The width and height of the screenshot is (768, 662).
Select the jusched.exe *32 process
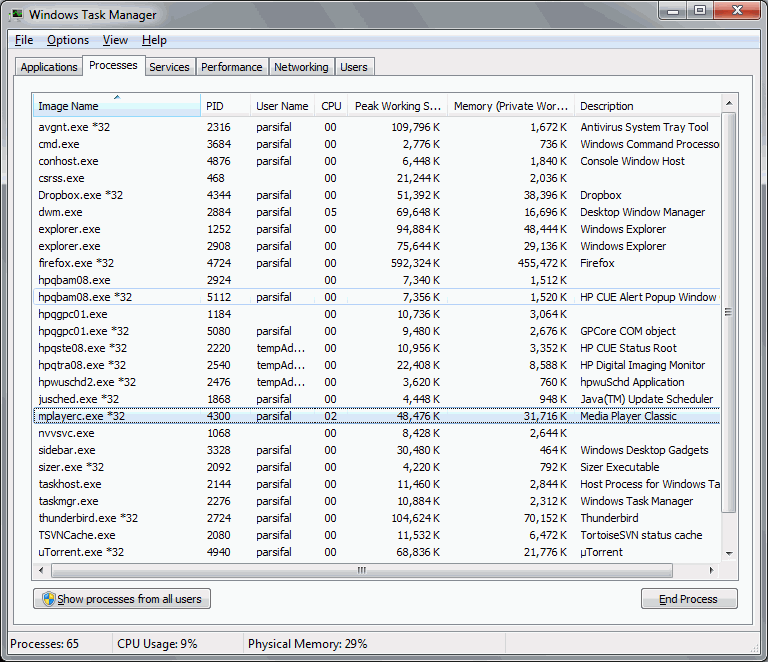point(377,399)
